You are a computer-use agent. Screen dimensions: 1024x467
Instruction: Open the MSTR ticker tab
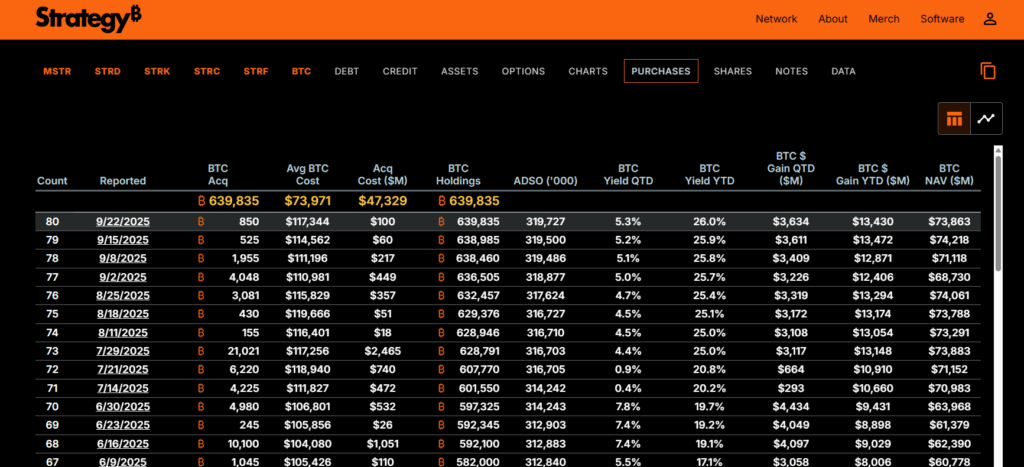pyautogui.click(x=57, y=71)
